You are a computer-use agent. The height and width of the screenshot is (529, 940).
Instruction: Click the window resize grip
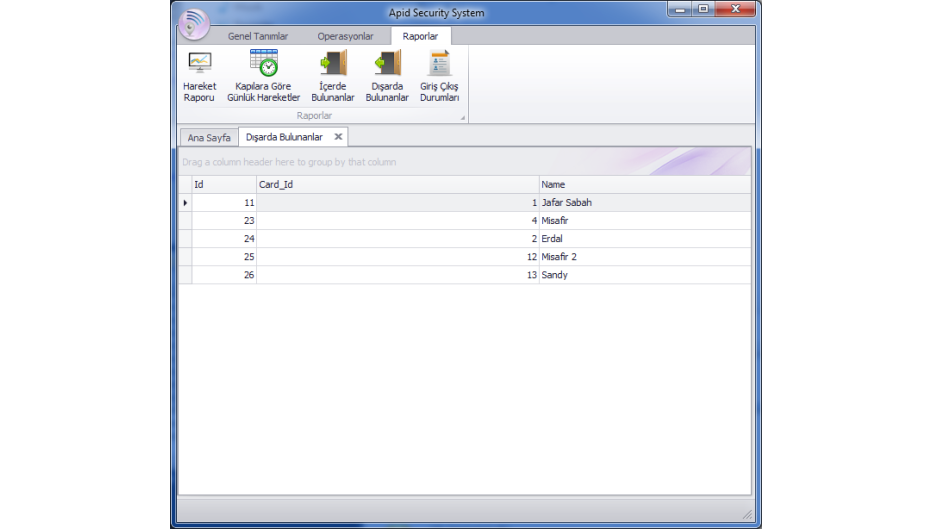point(748,514)
